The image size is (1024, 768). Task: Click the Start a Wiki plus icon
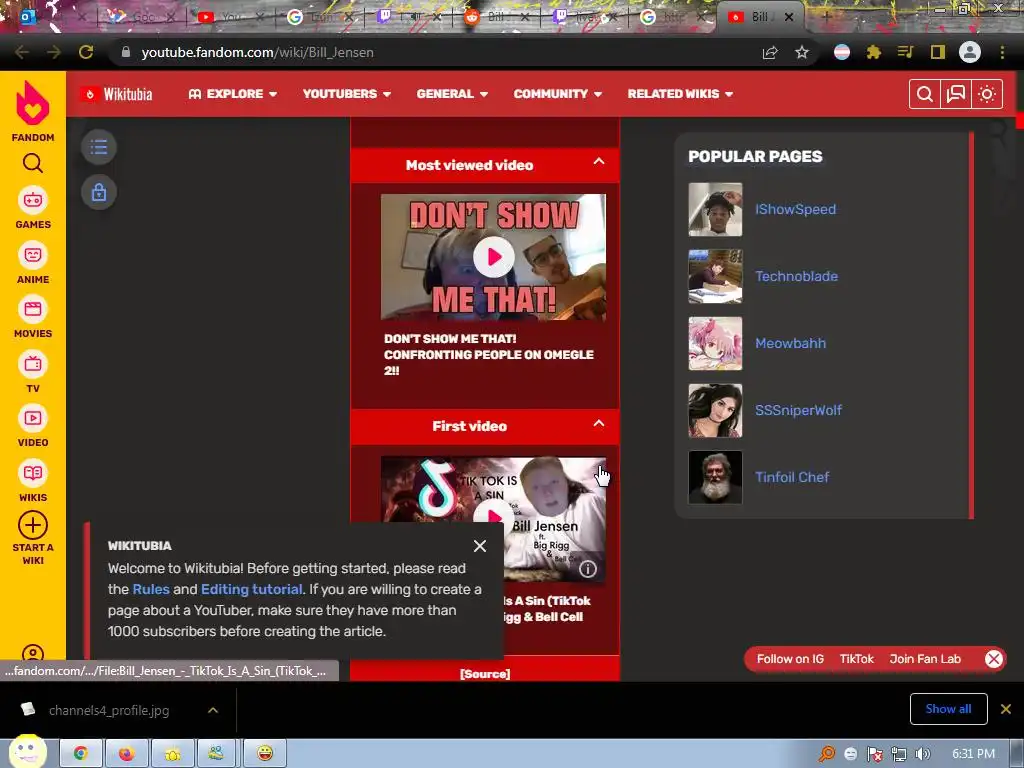pos(33,525)
